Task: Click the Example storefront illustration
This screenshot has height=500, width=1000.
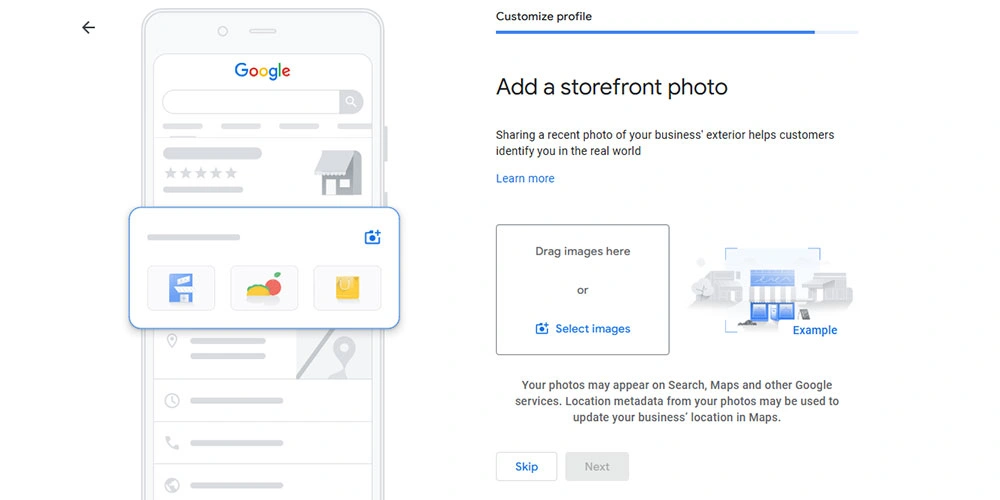Action: 770,292
